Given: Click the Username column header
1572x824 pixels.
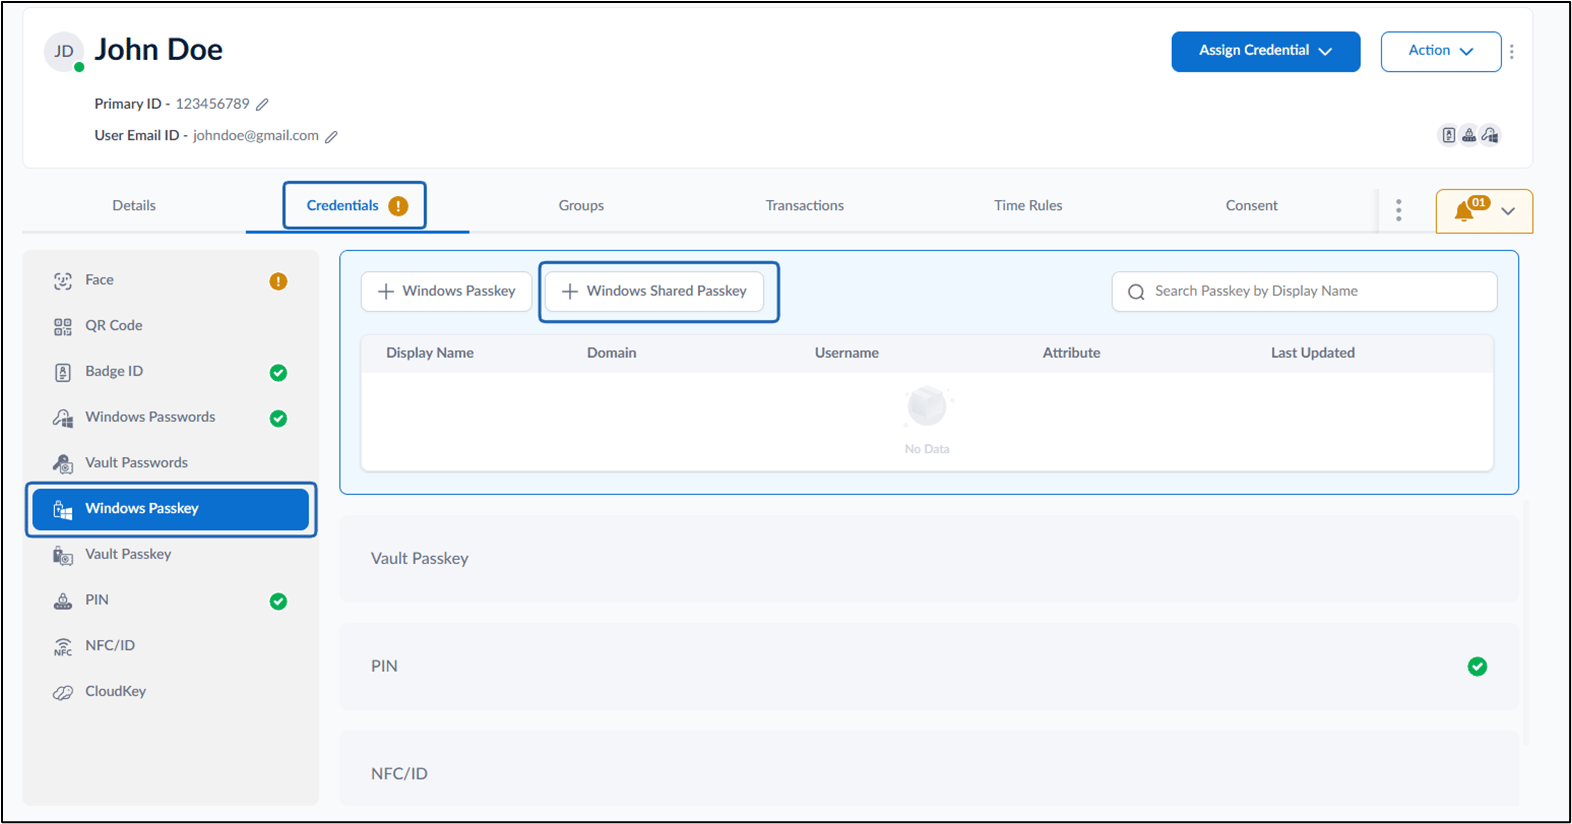Looking at the screenshot, I should (846, 353).
